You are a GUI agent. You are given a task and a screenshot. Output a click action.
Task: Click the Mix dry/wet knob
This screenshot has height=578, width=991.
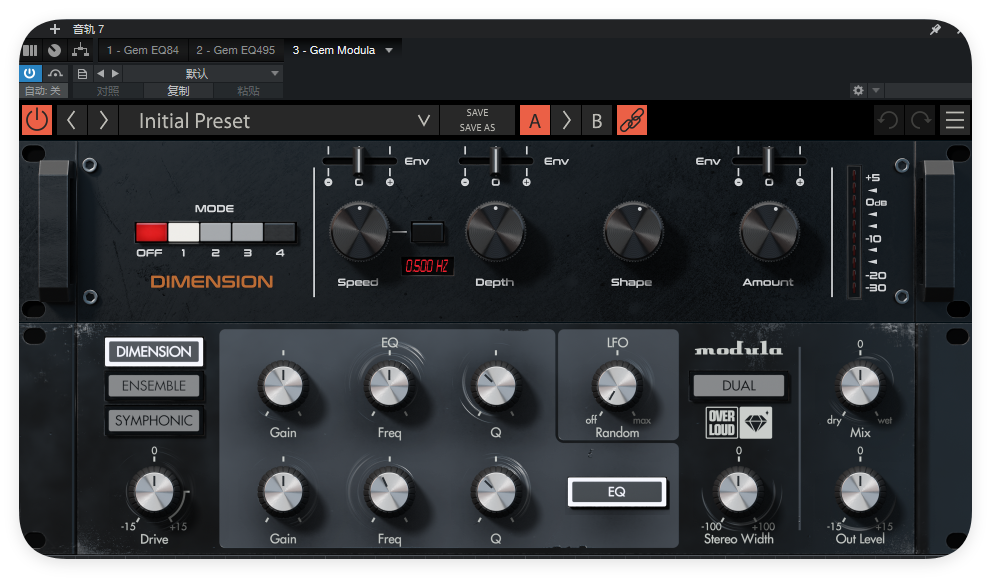click(860, 386)
